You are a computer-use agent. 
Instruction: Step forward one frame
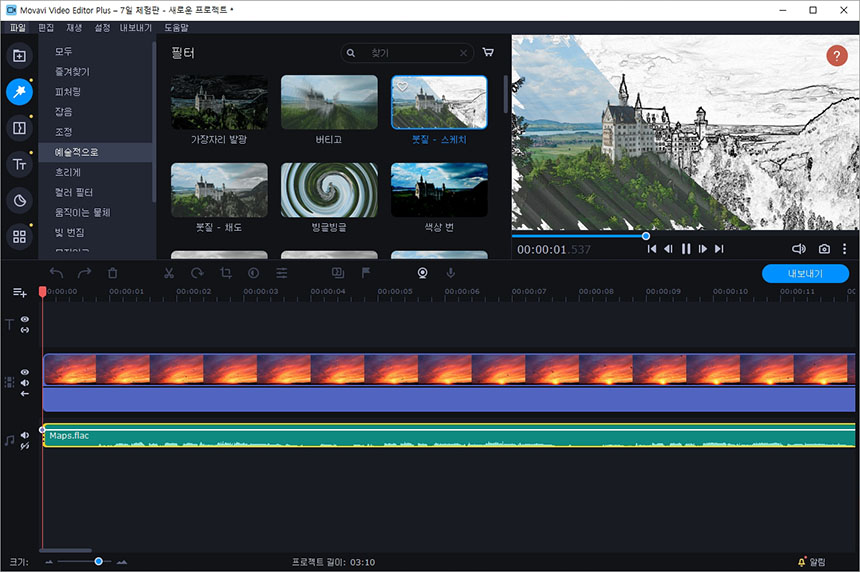[703, 249]
